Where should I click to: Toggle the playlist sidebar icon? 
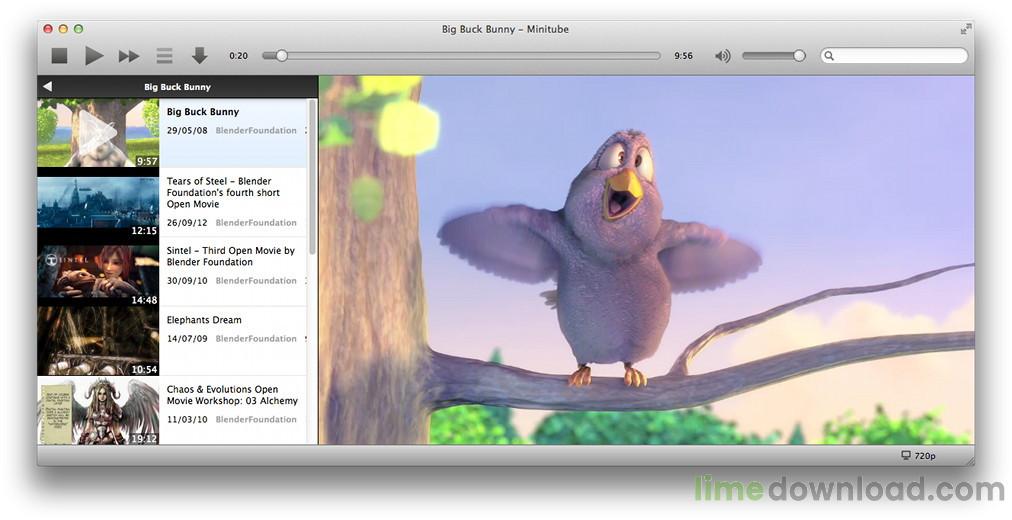(x=164, y=56)
